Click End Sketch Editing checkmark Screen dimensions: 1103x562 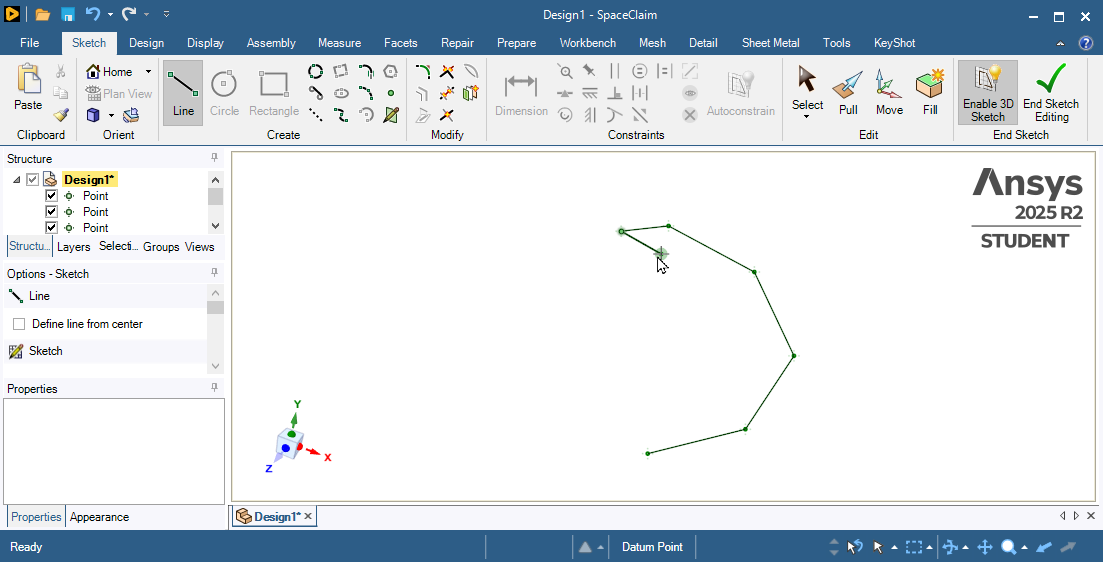(x=1051, y=92)
